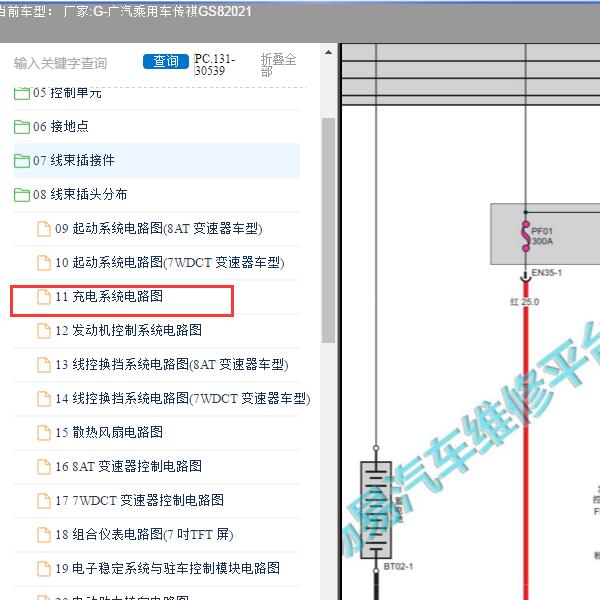Click the EN35-1 connector label in diagram
Viewport: 600px width, 600px height.
[x=547, y=272]
